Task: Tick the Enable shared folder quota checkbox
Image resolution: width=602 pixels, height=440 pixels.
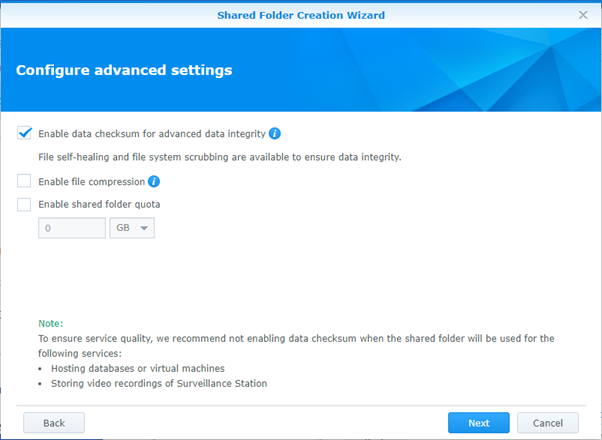Action: [24, 205]
